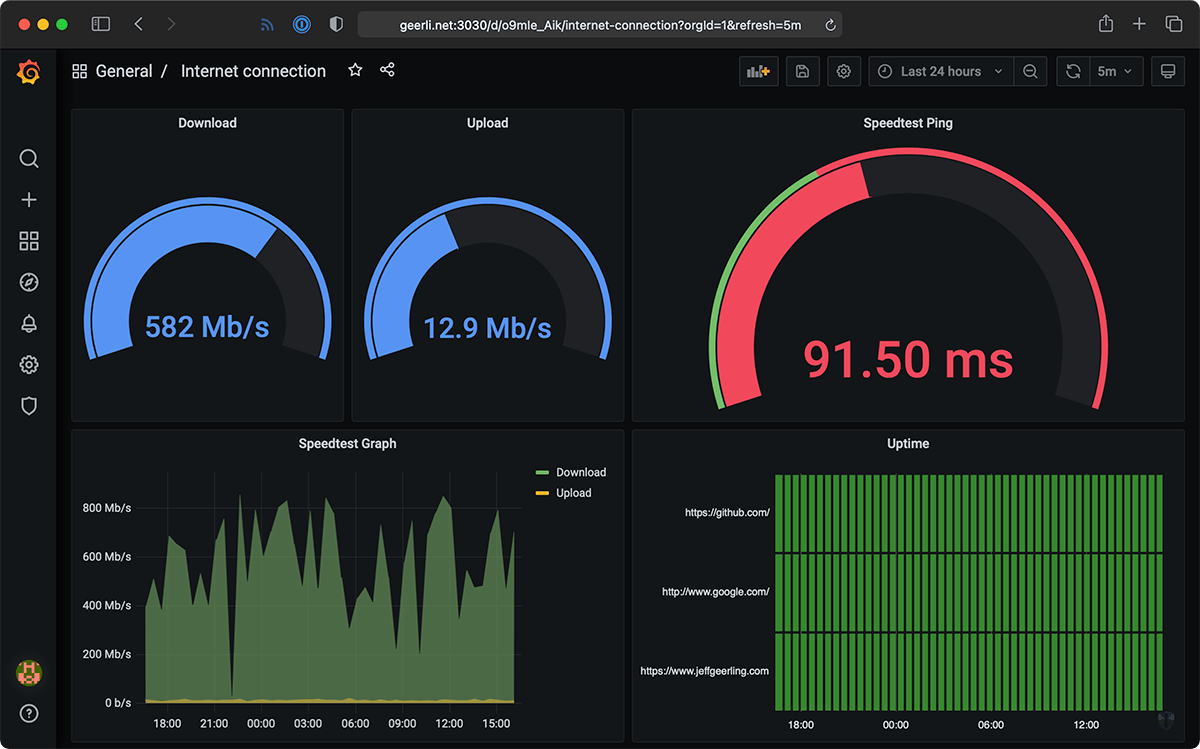Open the Last 24 hours time range picker

(x=938, y=71)
